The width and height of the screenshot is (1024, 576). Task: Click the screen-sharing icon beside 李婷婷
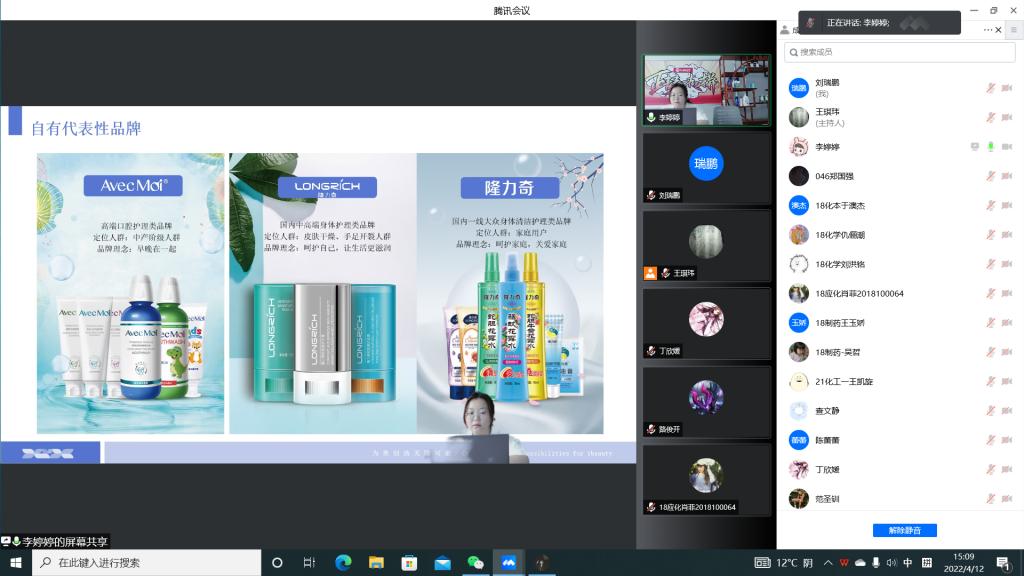[x=974, y=147]
